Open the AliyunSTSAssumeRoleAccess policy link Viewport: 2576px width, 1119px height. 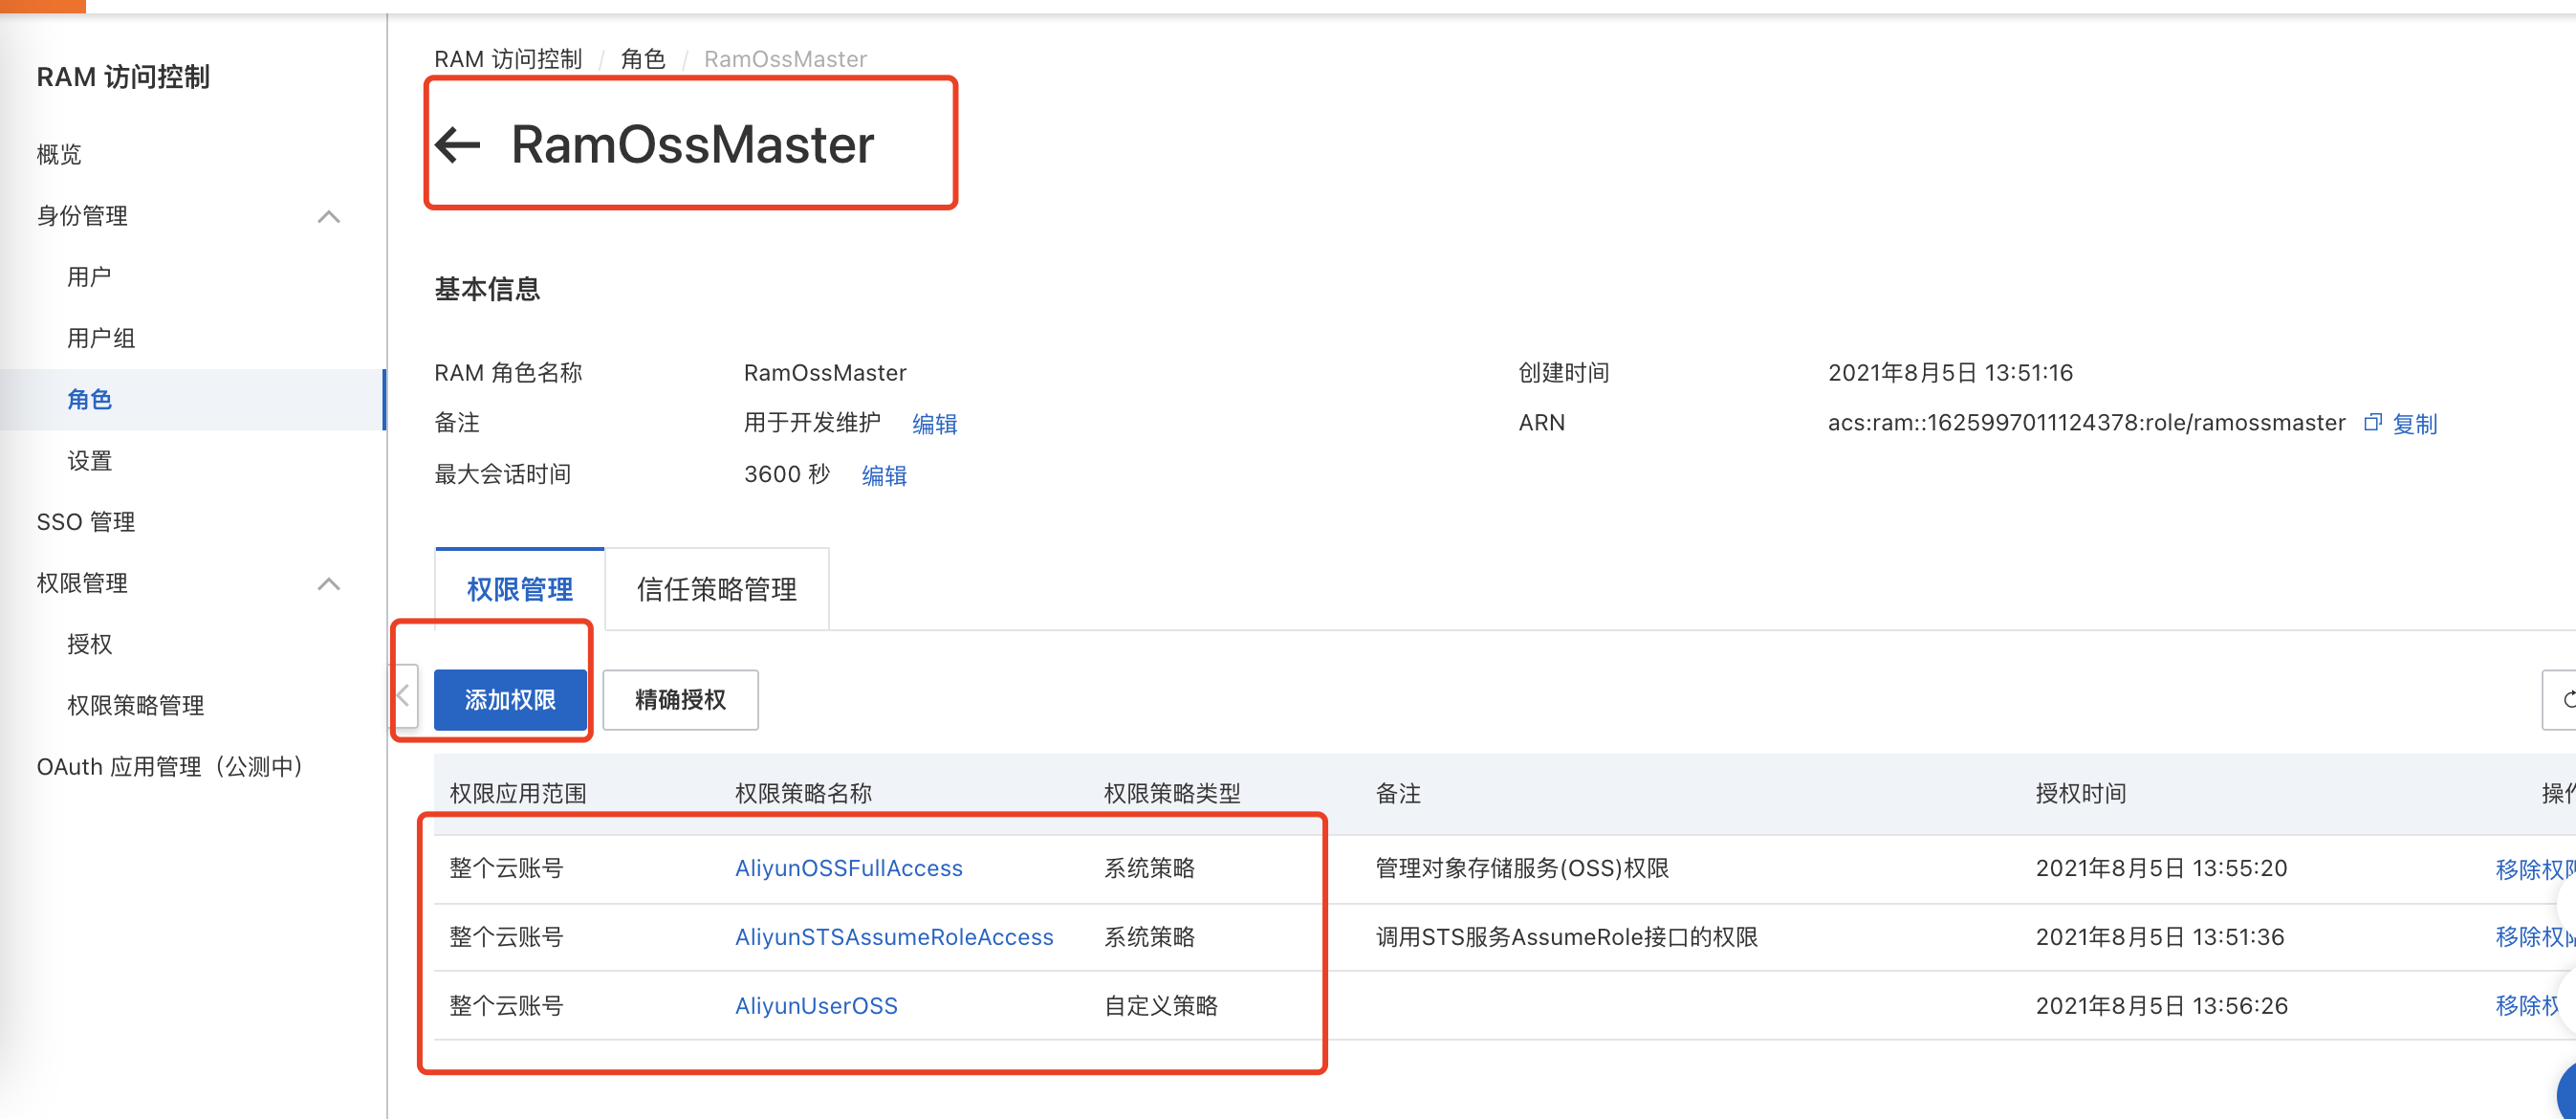tap(894, 937)
